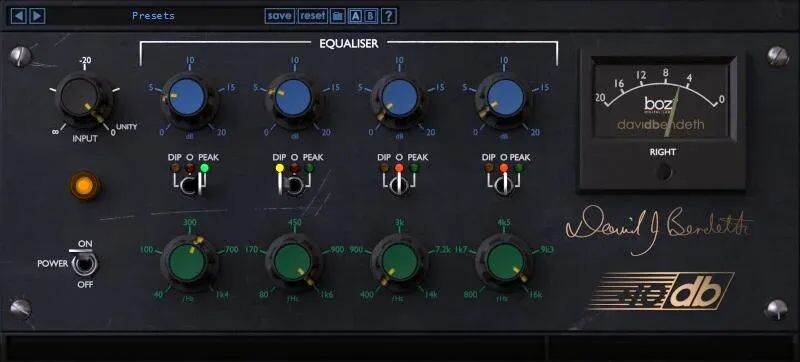
Task: Click the green 4k5 frequency knob
Action: pos(504,262)
